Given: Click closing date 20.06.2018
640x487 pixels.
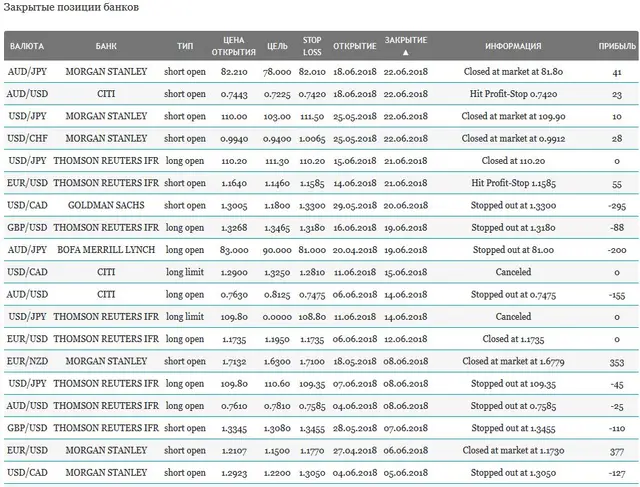Looking at the screenshot, I should 406,206.
